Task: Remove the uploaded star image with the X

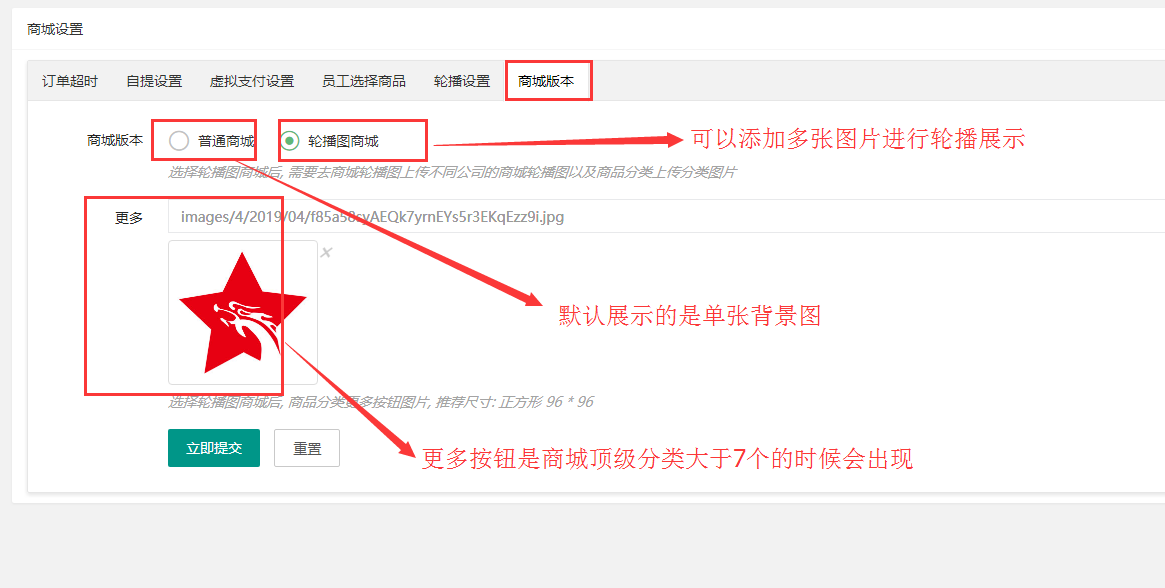Action: pyautogui.click(x=325, y=253)
